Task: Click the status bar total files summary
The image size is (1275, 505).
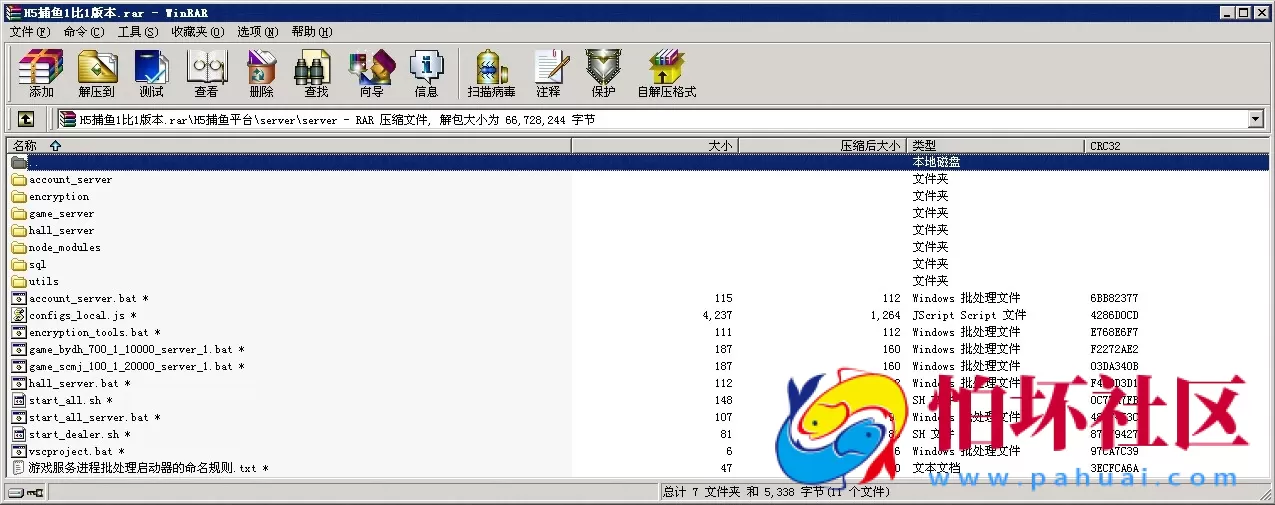Action: [775, 492]
